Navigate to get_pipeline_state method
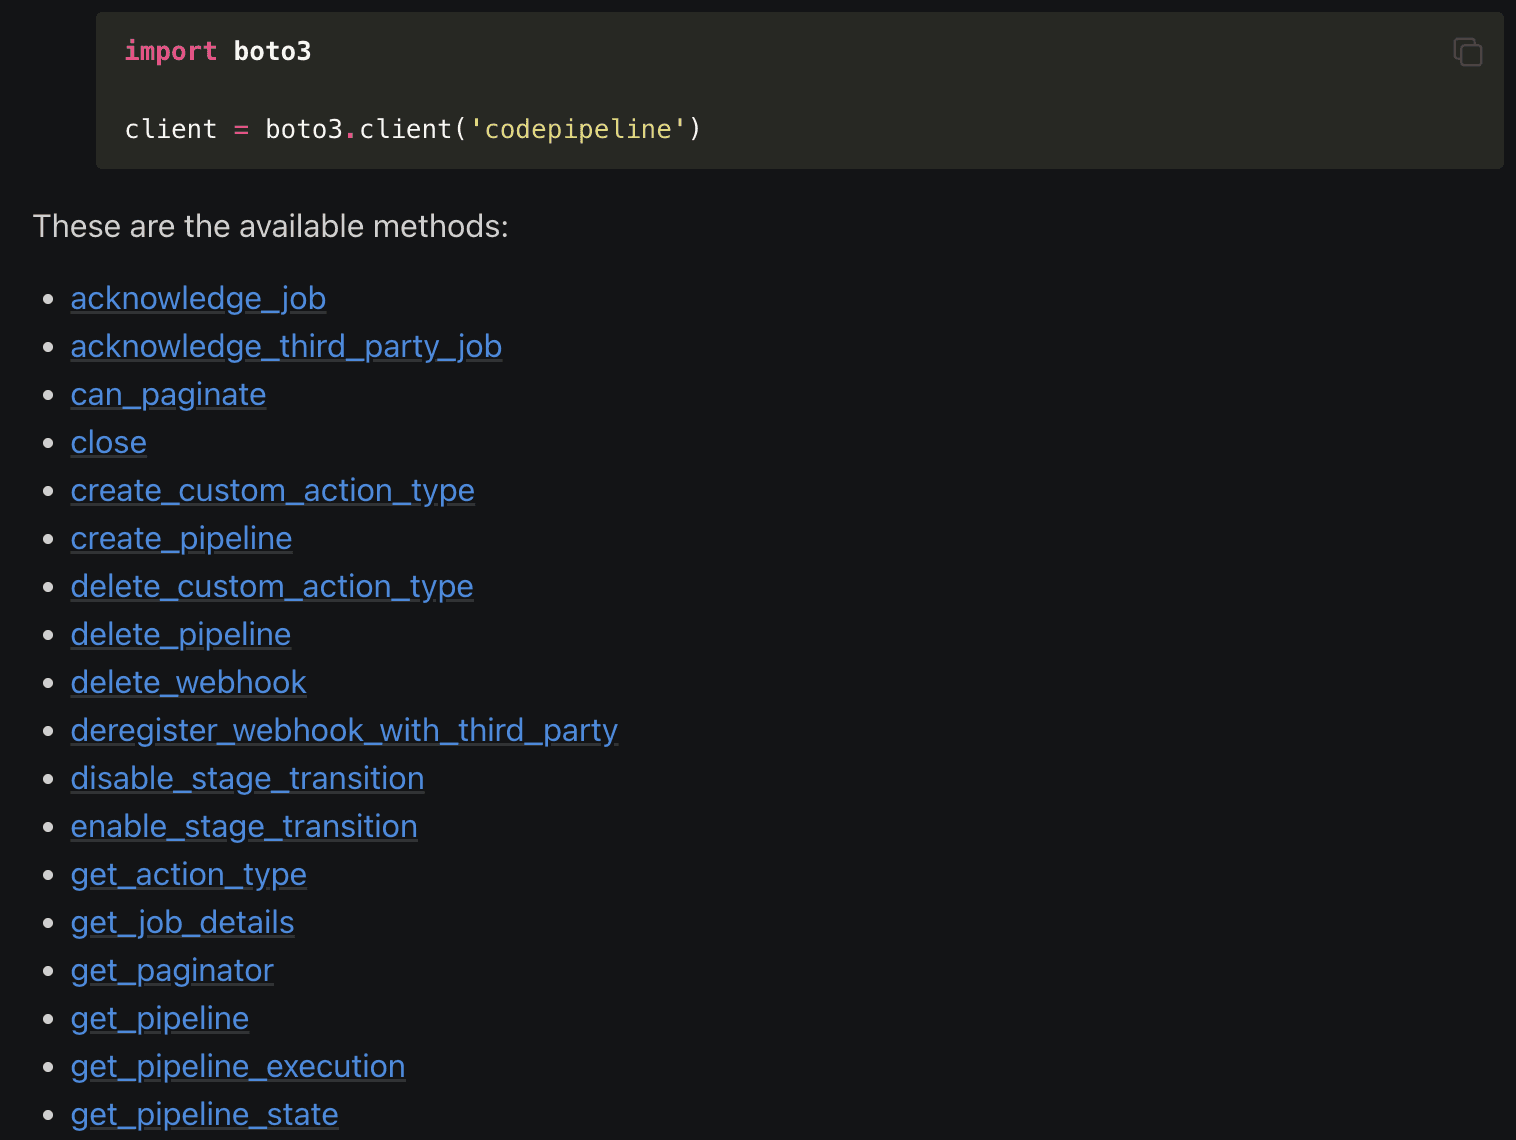The image size is (1516, 1140). click(204, 1114)
